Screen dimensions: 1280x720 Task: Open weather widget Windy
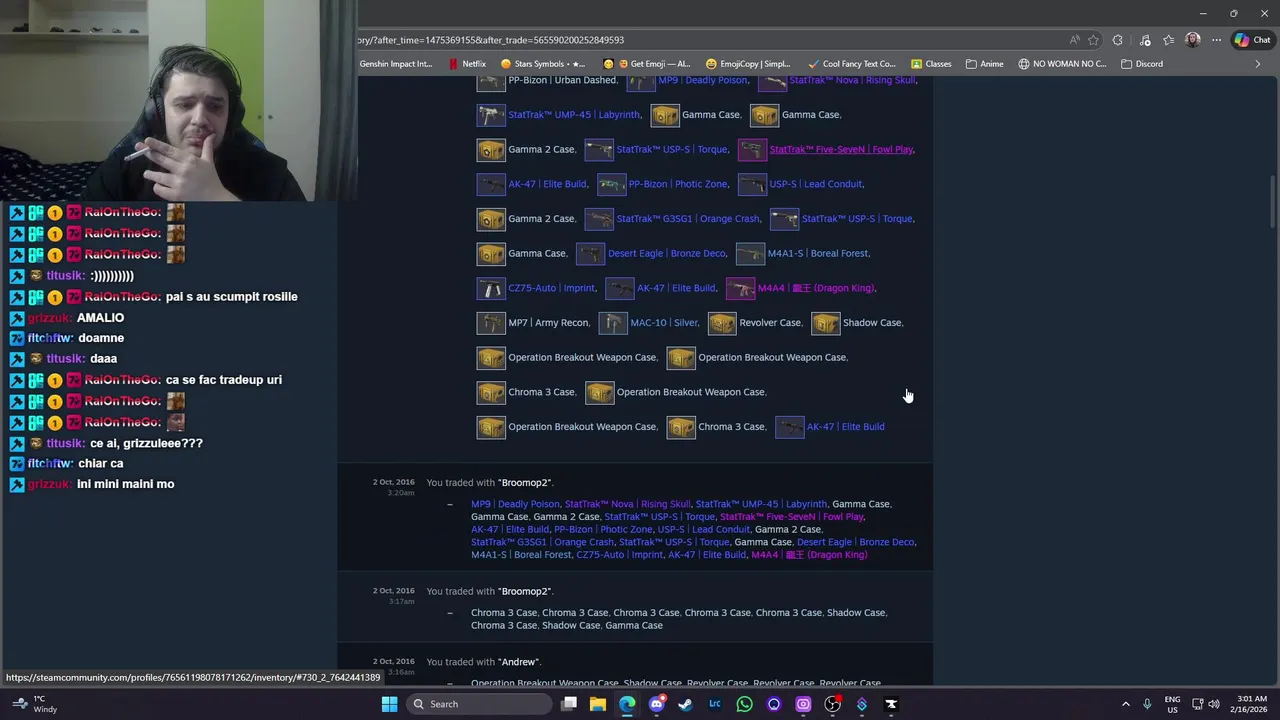(33, 704)
